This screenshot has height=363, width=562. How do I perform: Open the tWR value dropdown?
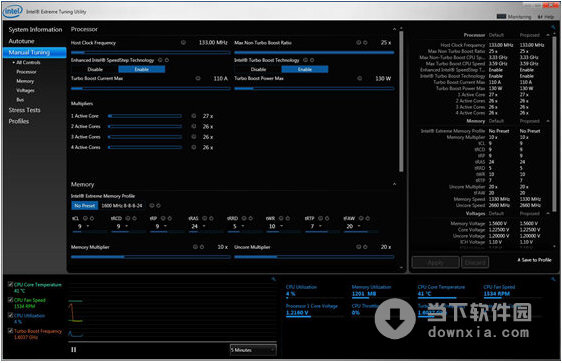[x=281, y=226]
